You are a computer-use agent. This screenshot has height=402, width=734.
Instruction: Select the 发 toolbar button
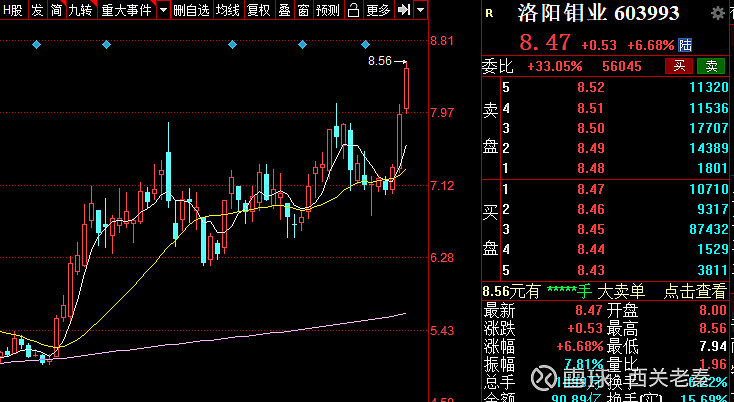[37, 10]
